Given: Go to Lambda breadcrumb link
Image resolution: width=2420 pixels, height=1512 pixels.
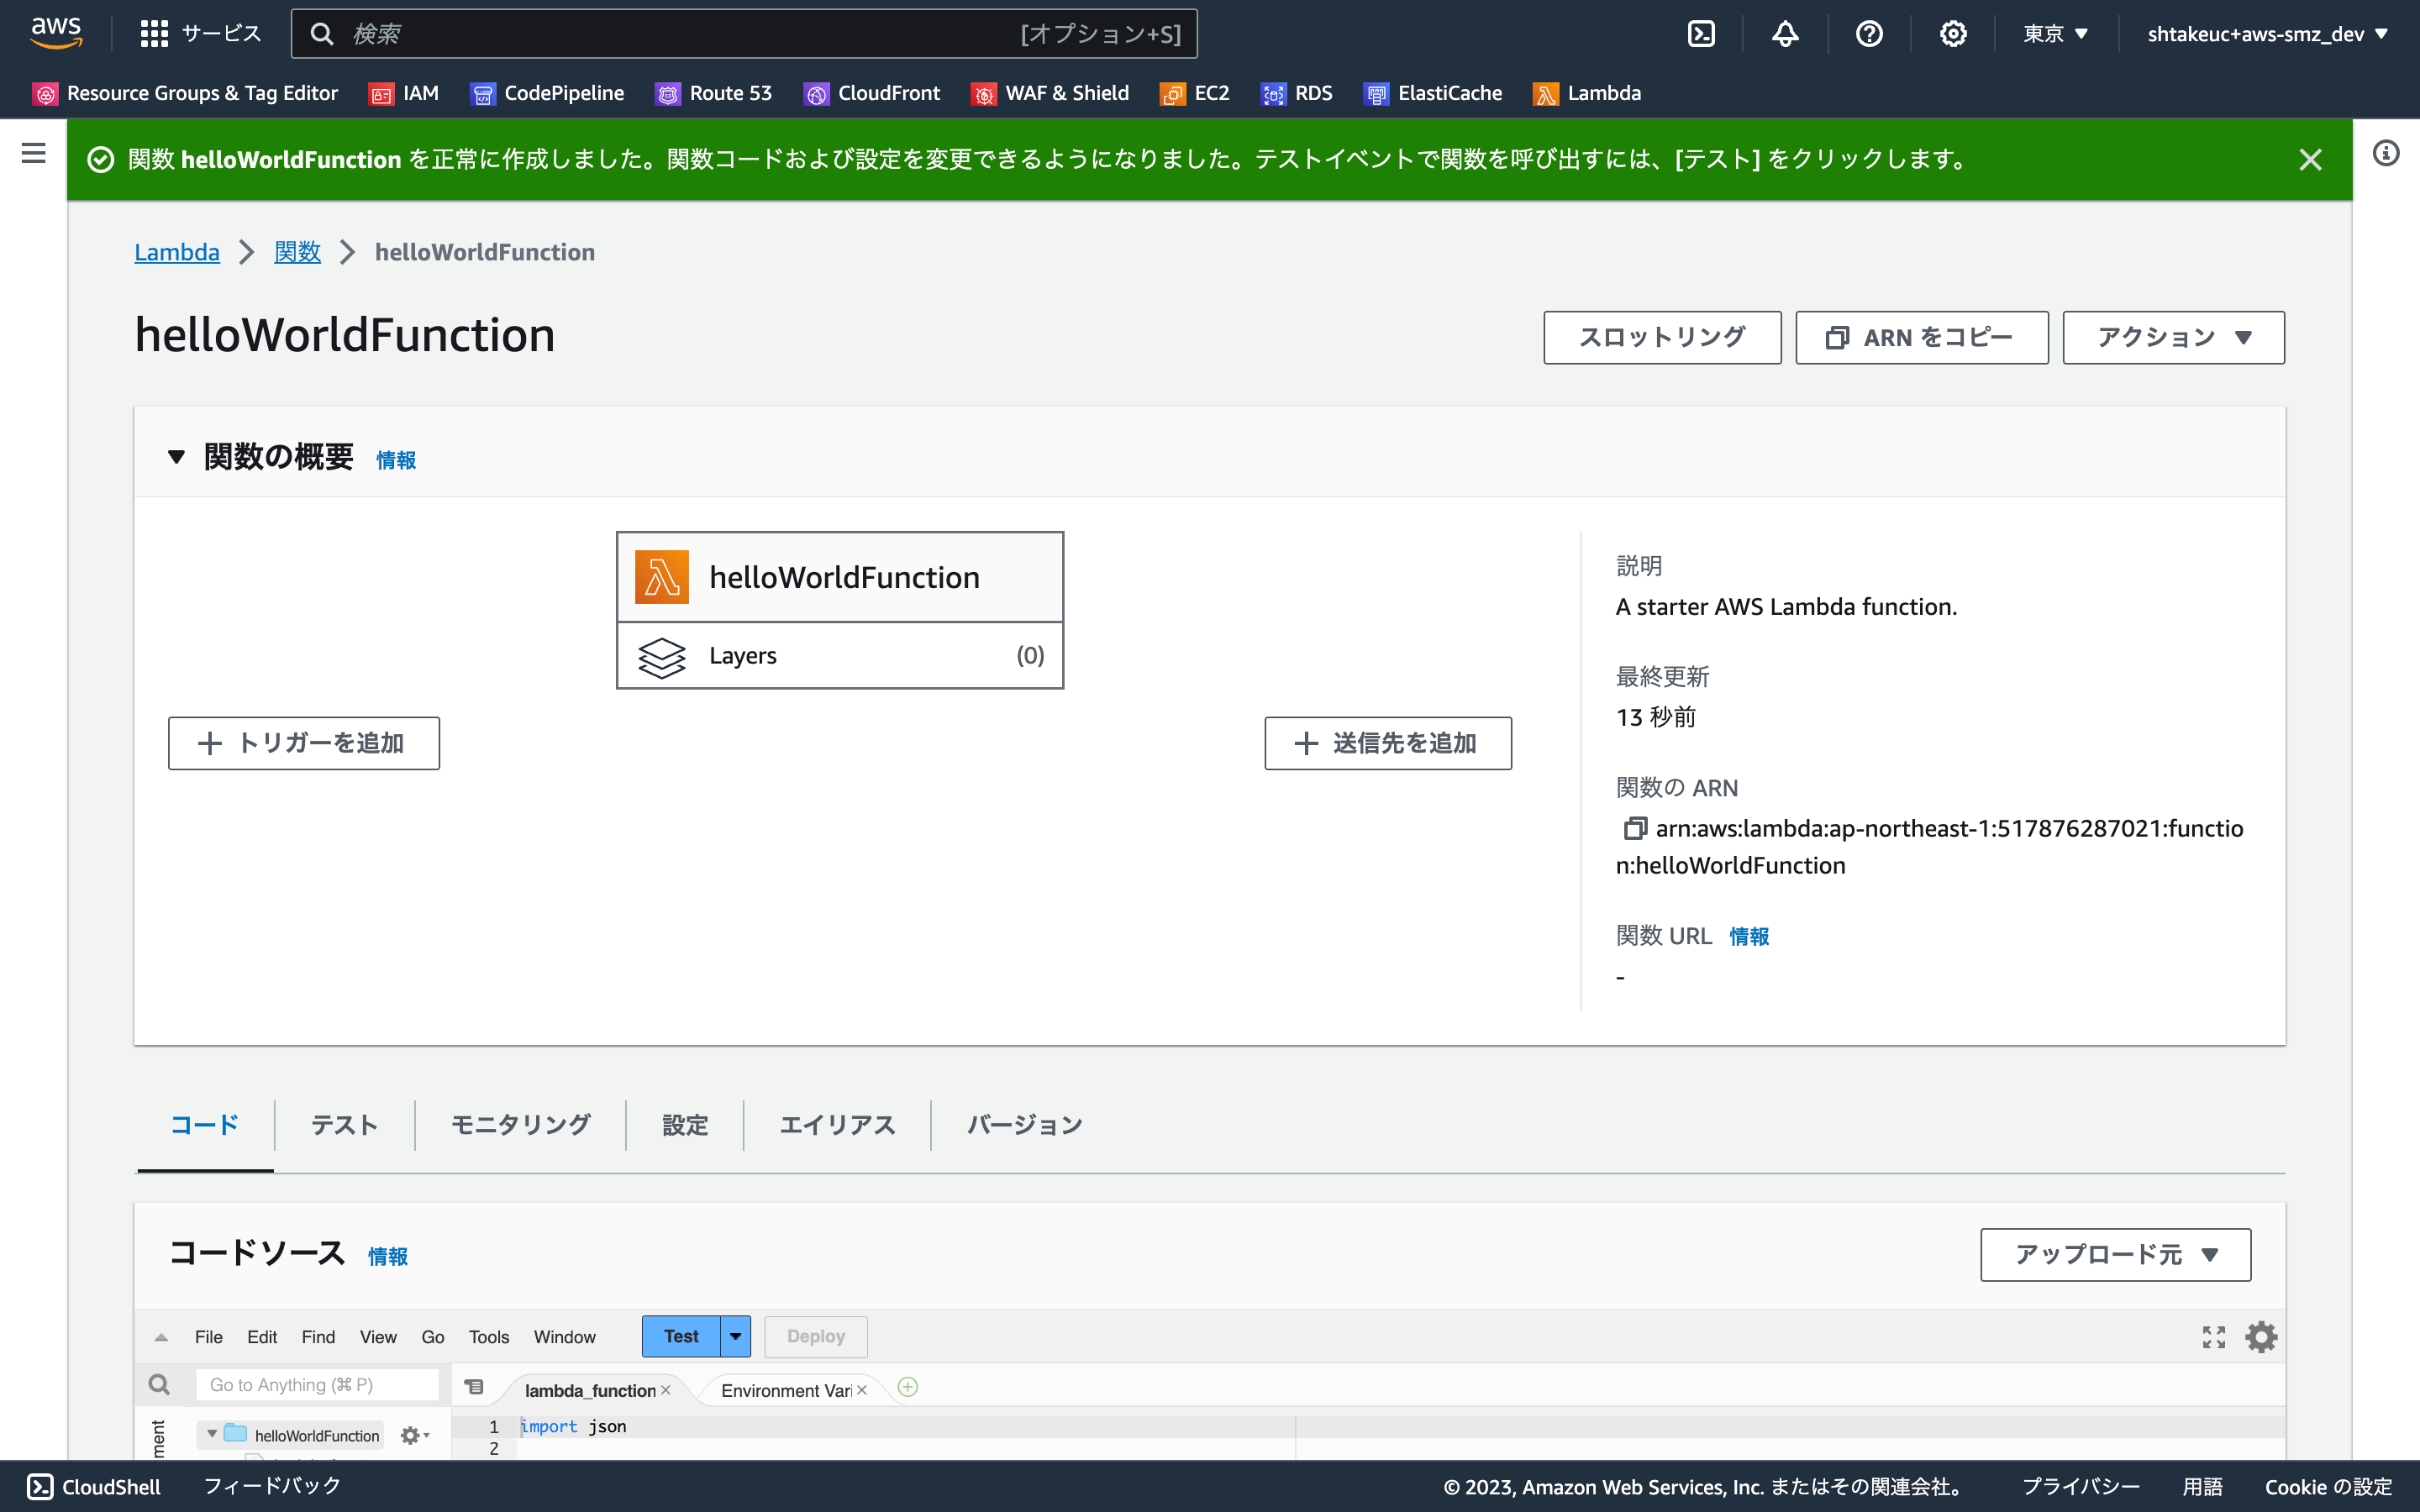Looking at the screenshot, I should (x=177, y=252).
